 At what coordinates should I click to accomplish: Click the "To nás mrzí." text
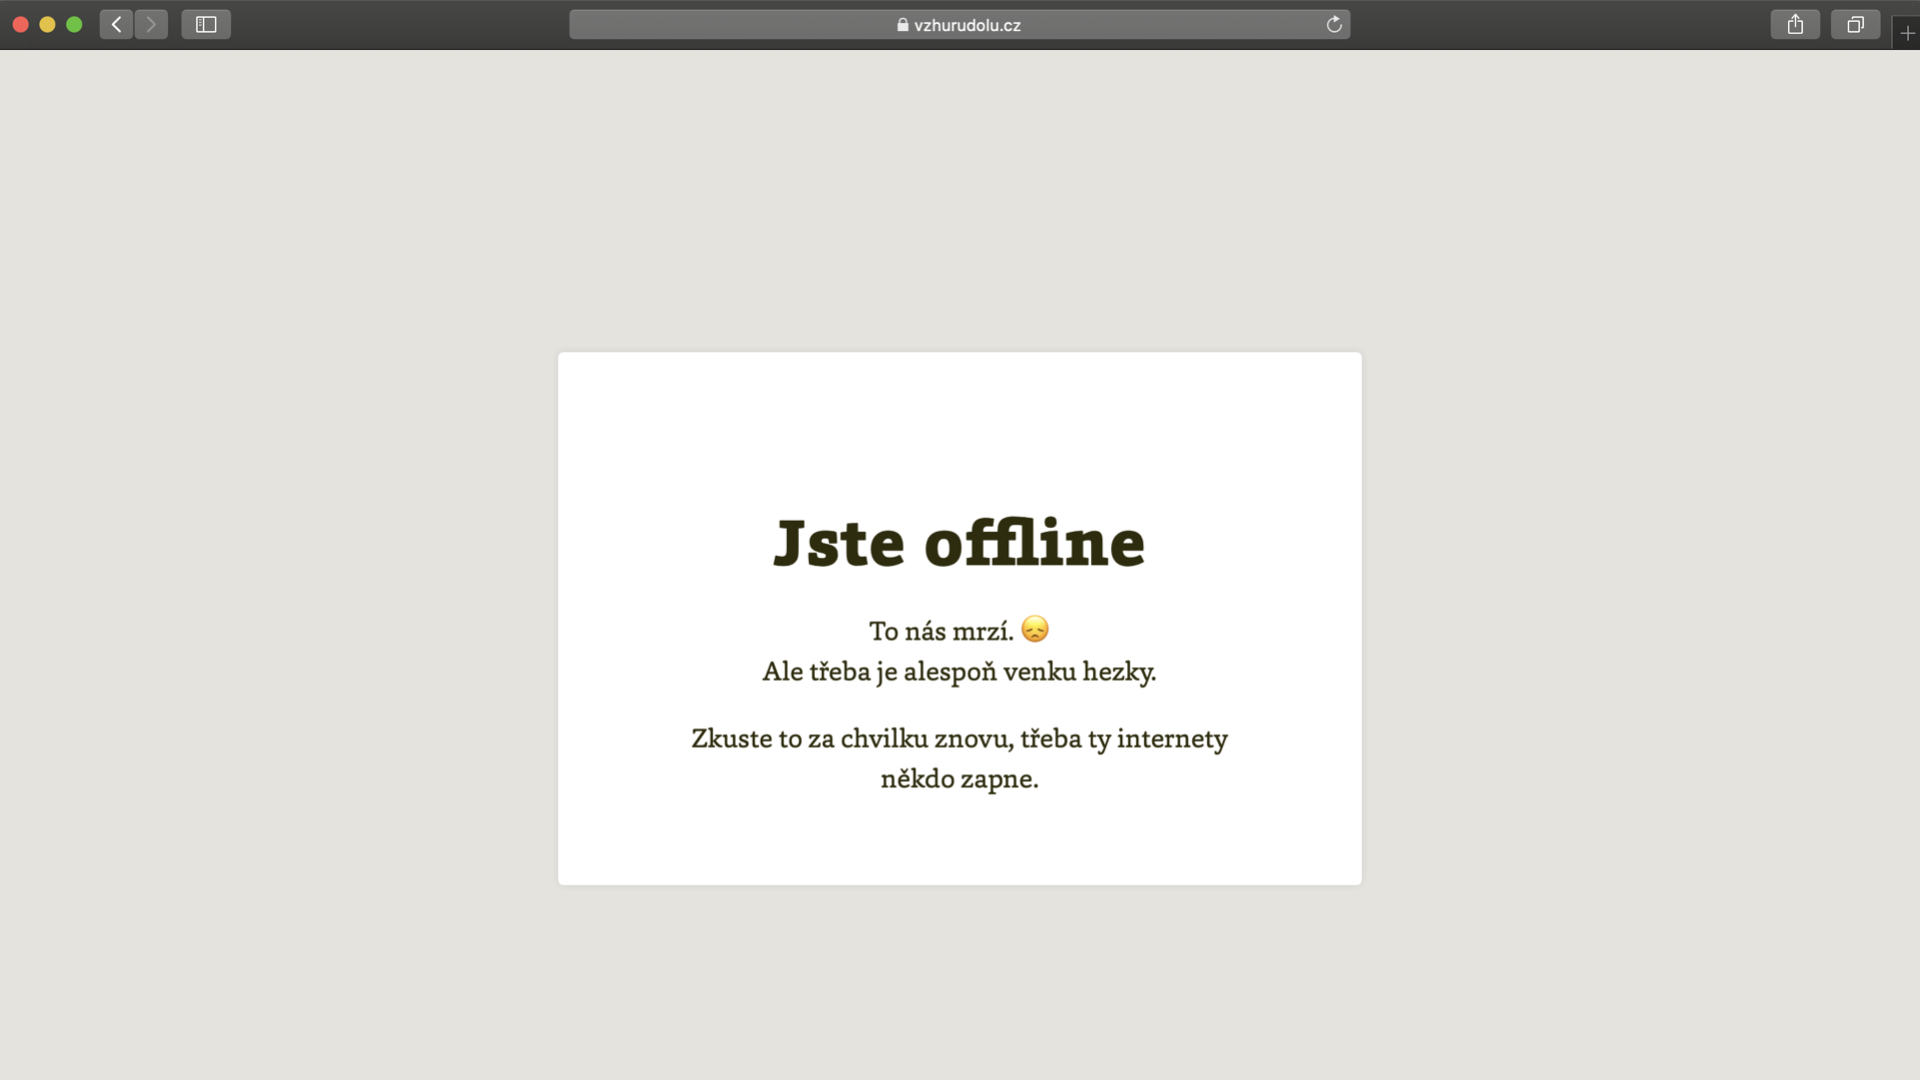click(x=940, y=631)
